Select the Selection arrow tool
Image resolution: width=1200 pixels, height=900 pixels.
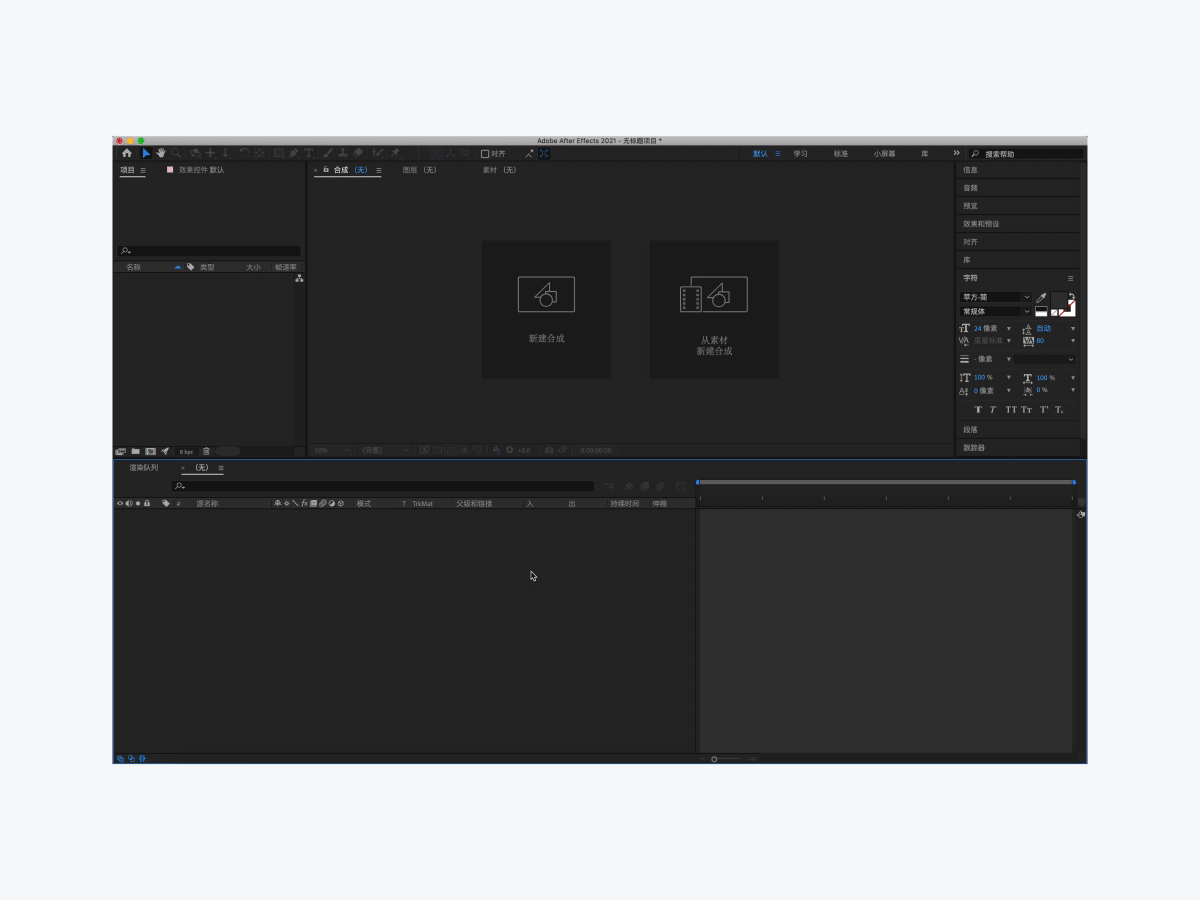tap(146, 153)
